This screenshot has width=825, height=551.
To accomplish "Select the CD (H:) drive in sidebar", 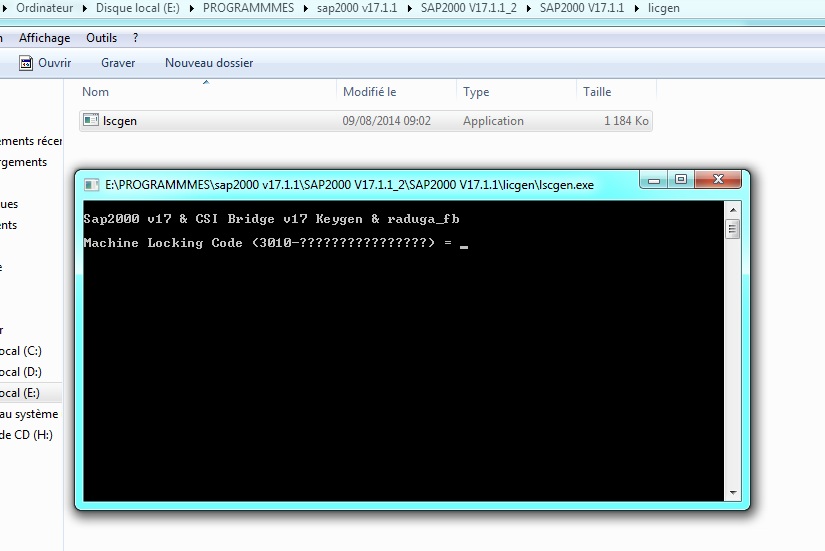I will coord(26,435).
